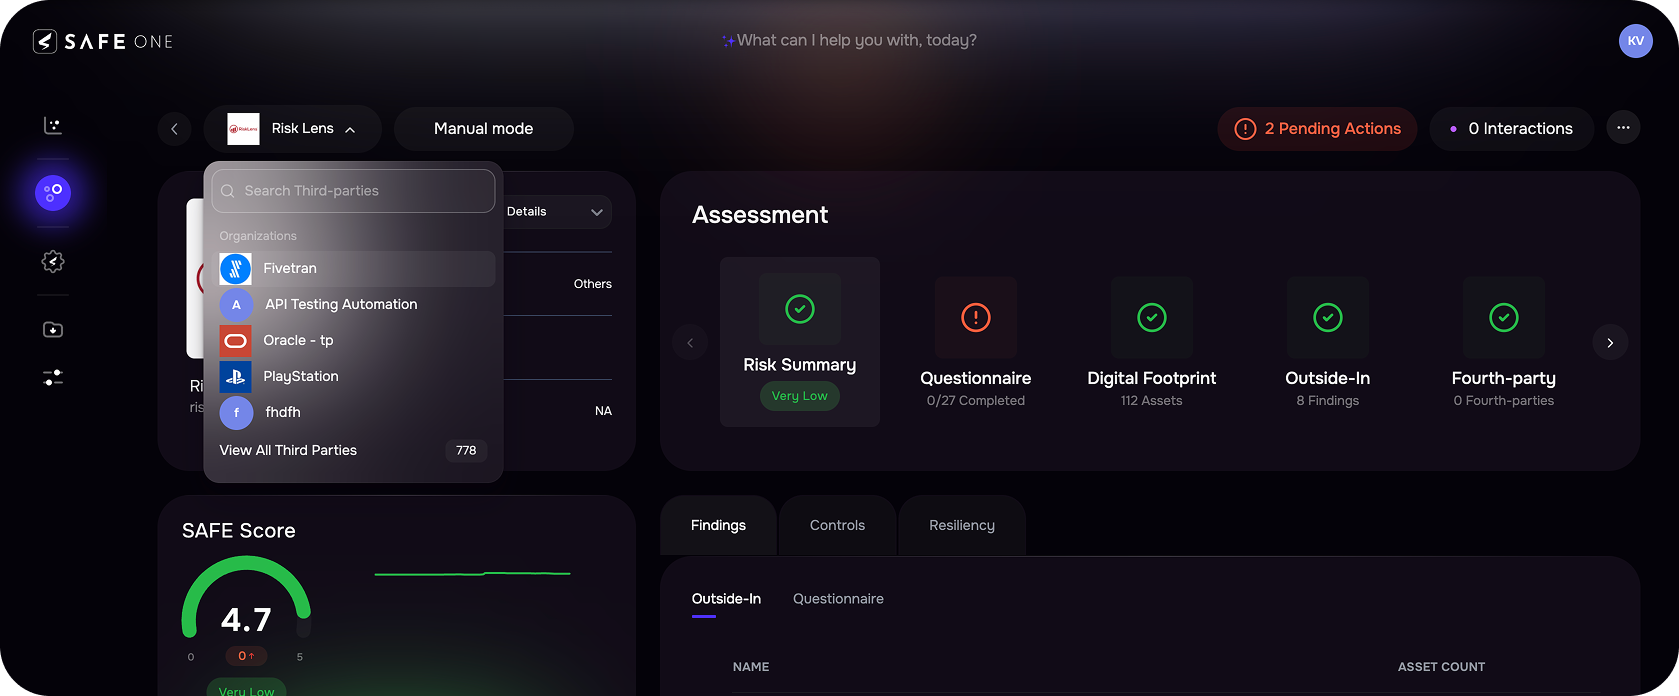Open the Fourth-party assessment card
Viewport: 1679px width, 696px height.
point(1504,342)
